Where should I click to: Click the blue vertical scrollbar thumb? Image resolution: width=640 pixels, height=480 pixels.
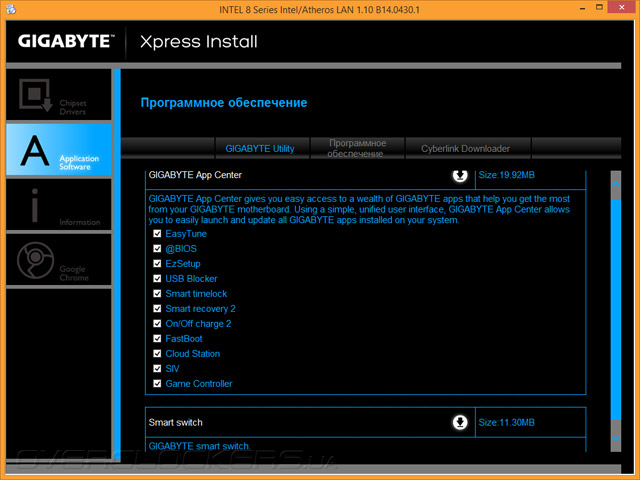616,310
